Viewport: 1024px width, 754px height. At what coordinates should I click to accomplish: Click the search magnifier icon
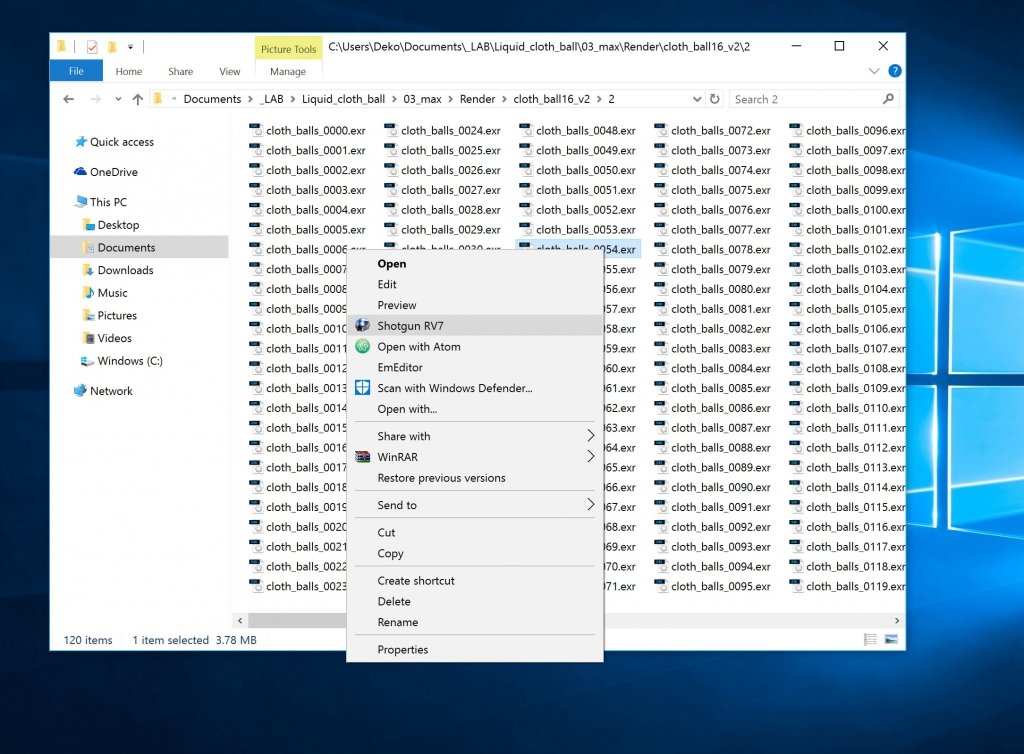point(888,99)
